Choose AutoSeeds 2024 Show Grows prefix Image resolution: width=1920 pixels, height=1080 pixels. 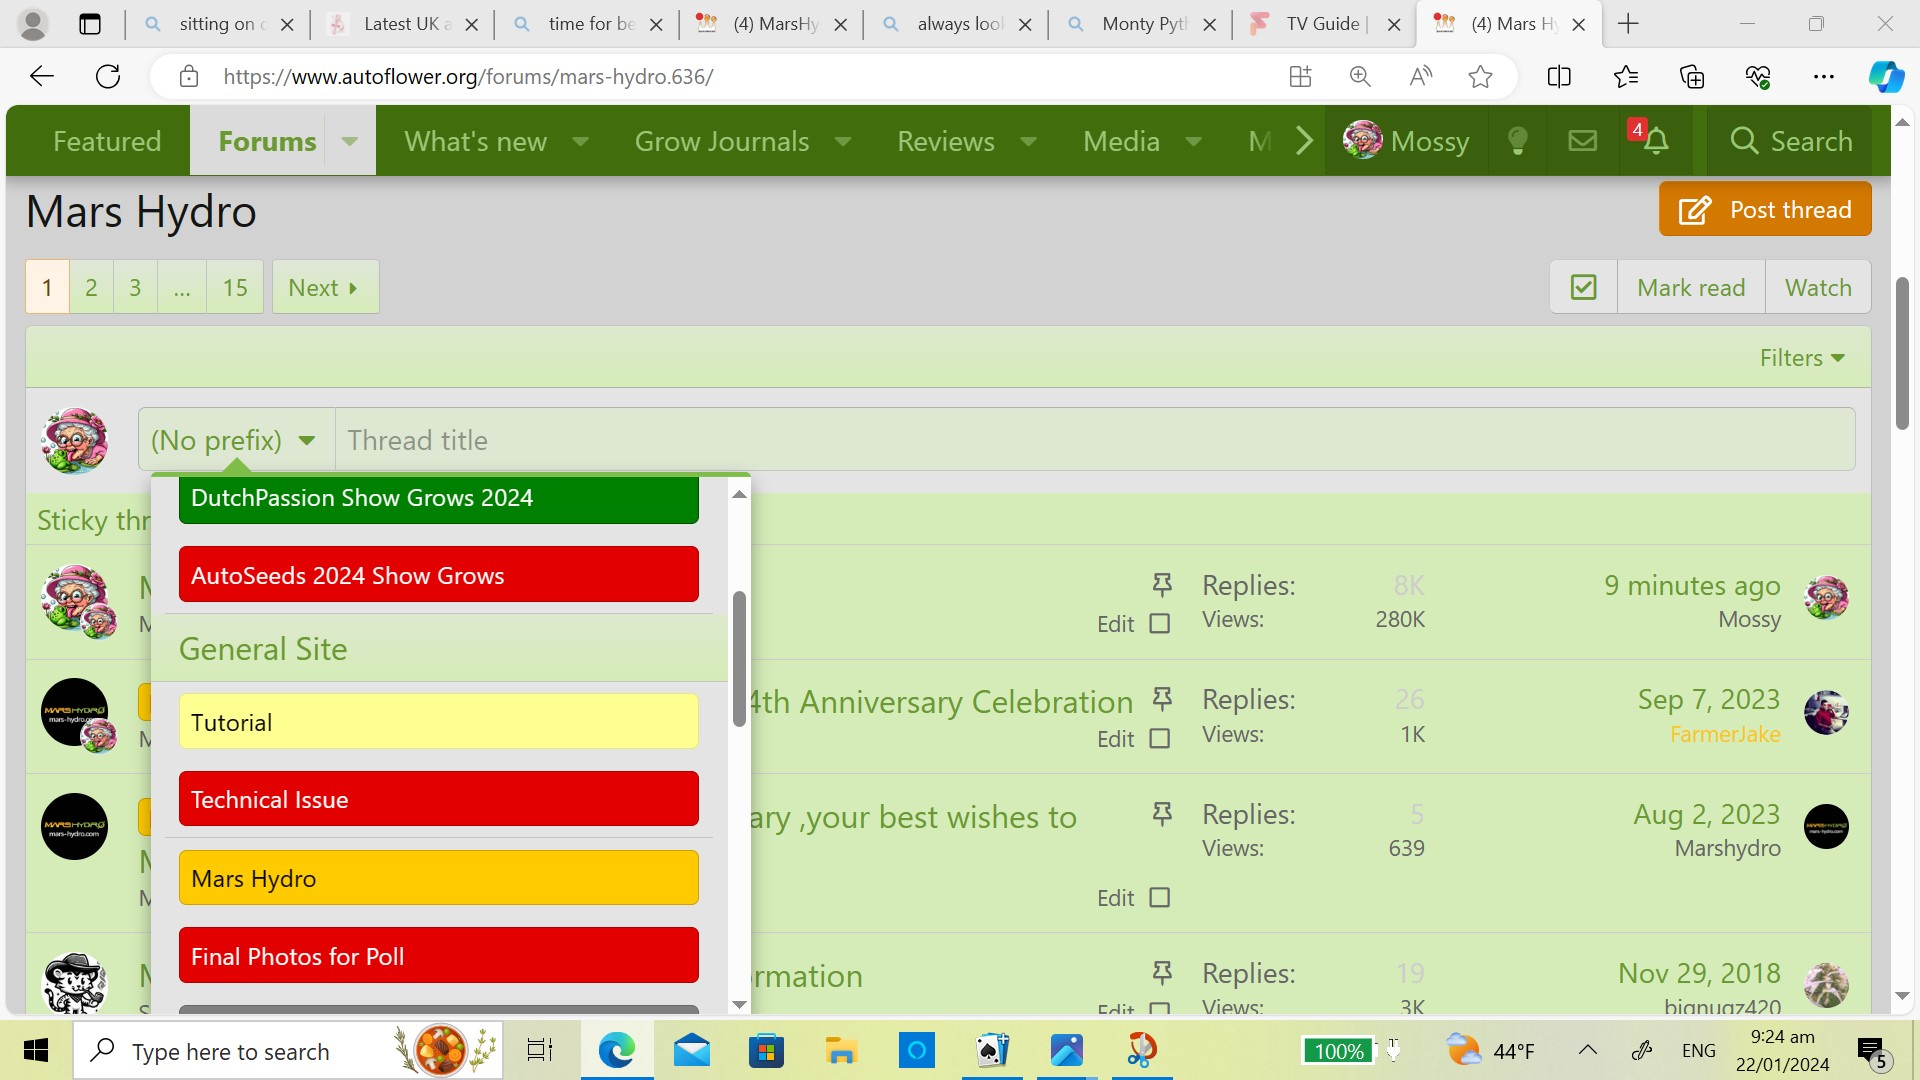pos(439,575)
